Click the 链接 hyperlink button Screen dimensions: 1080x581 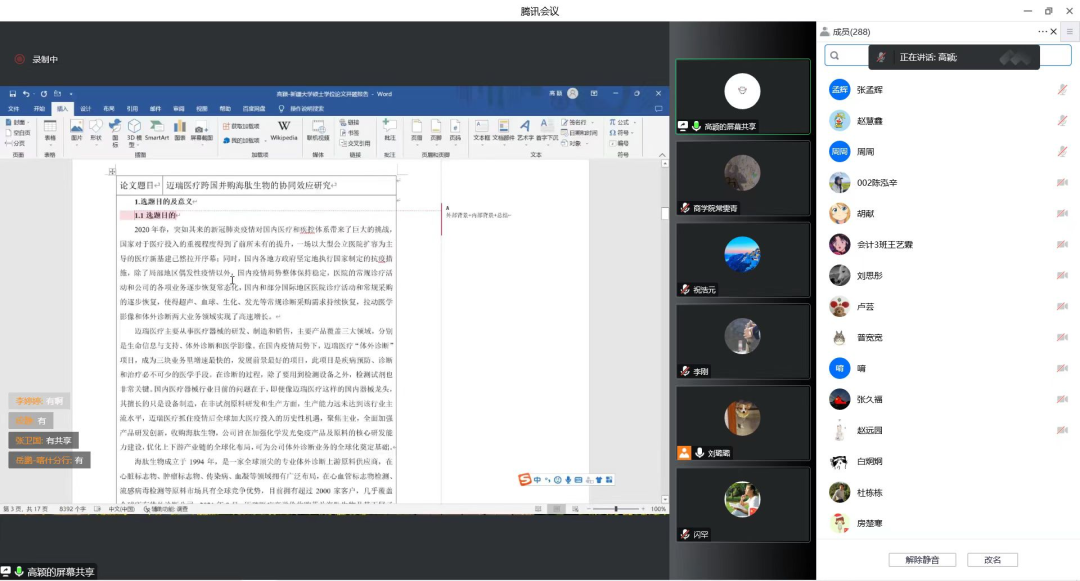pyautogui.click(x=350, y=123)
